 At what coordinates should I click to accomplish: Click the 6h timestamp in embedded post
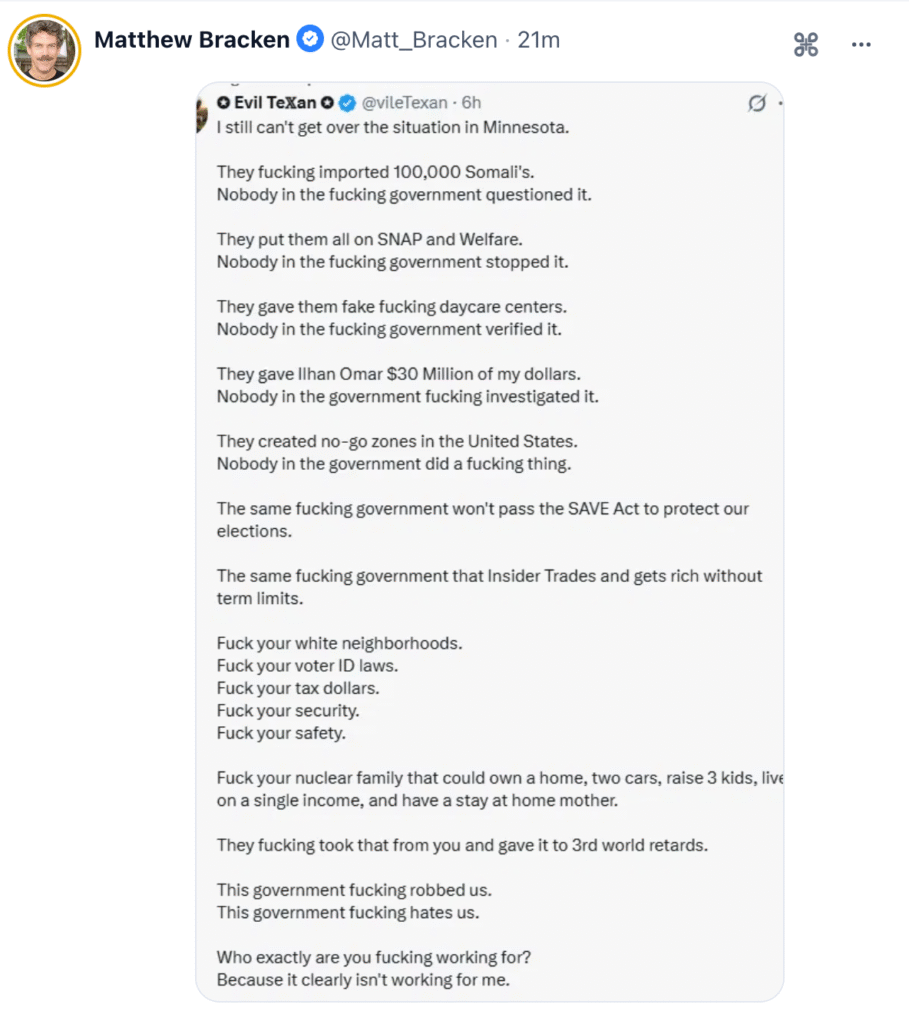[471, 102]
